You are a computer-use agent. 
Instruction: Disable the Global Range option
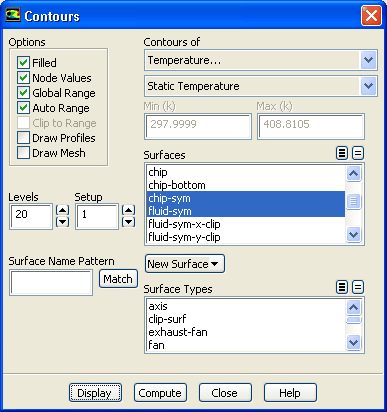point(23,93)
